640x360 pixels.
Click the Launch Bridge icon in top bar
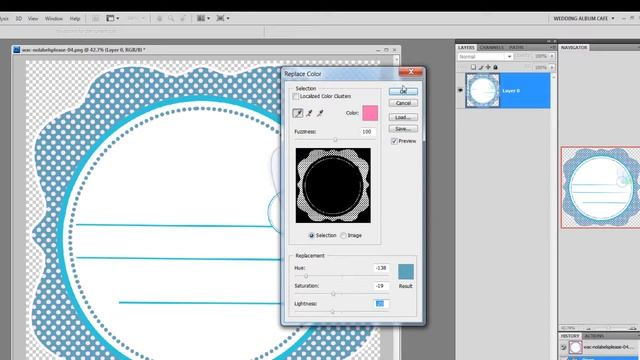pos(96,18)
